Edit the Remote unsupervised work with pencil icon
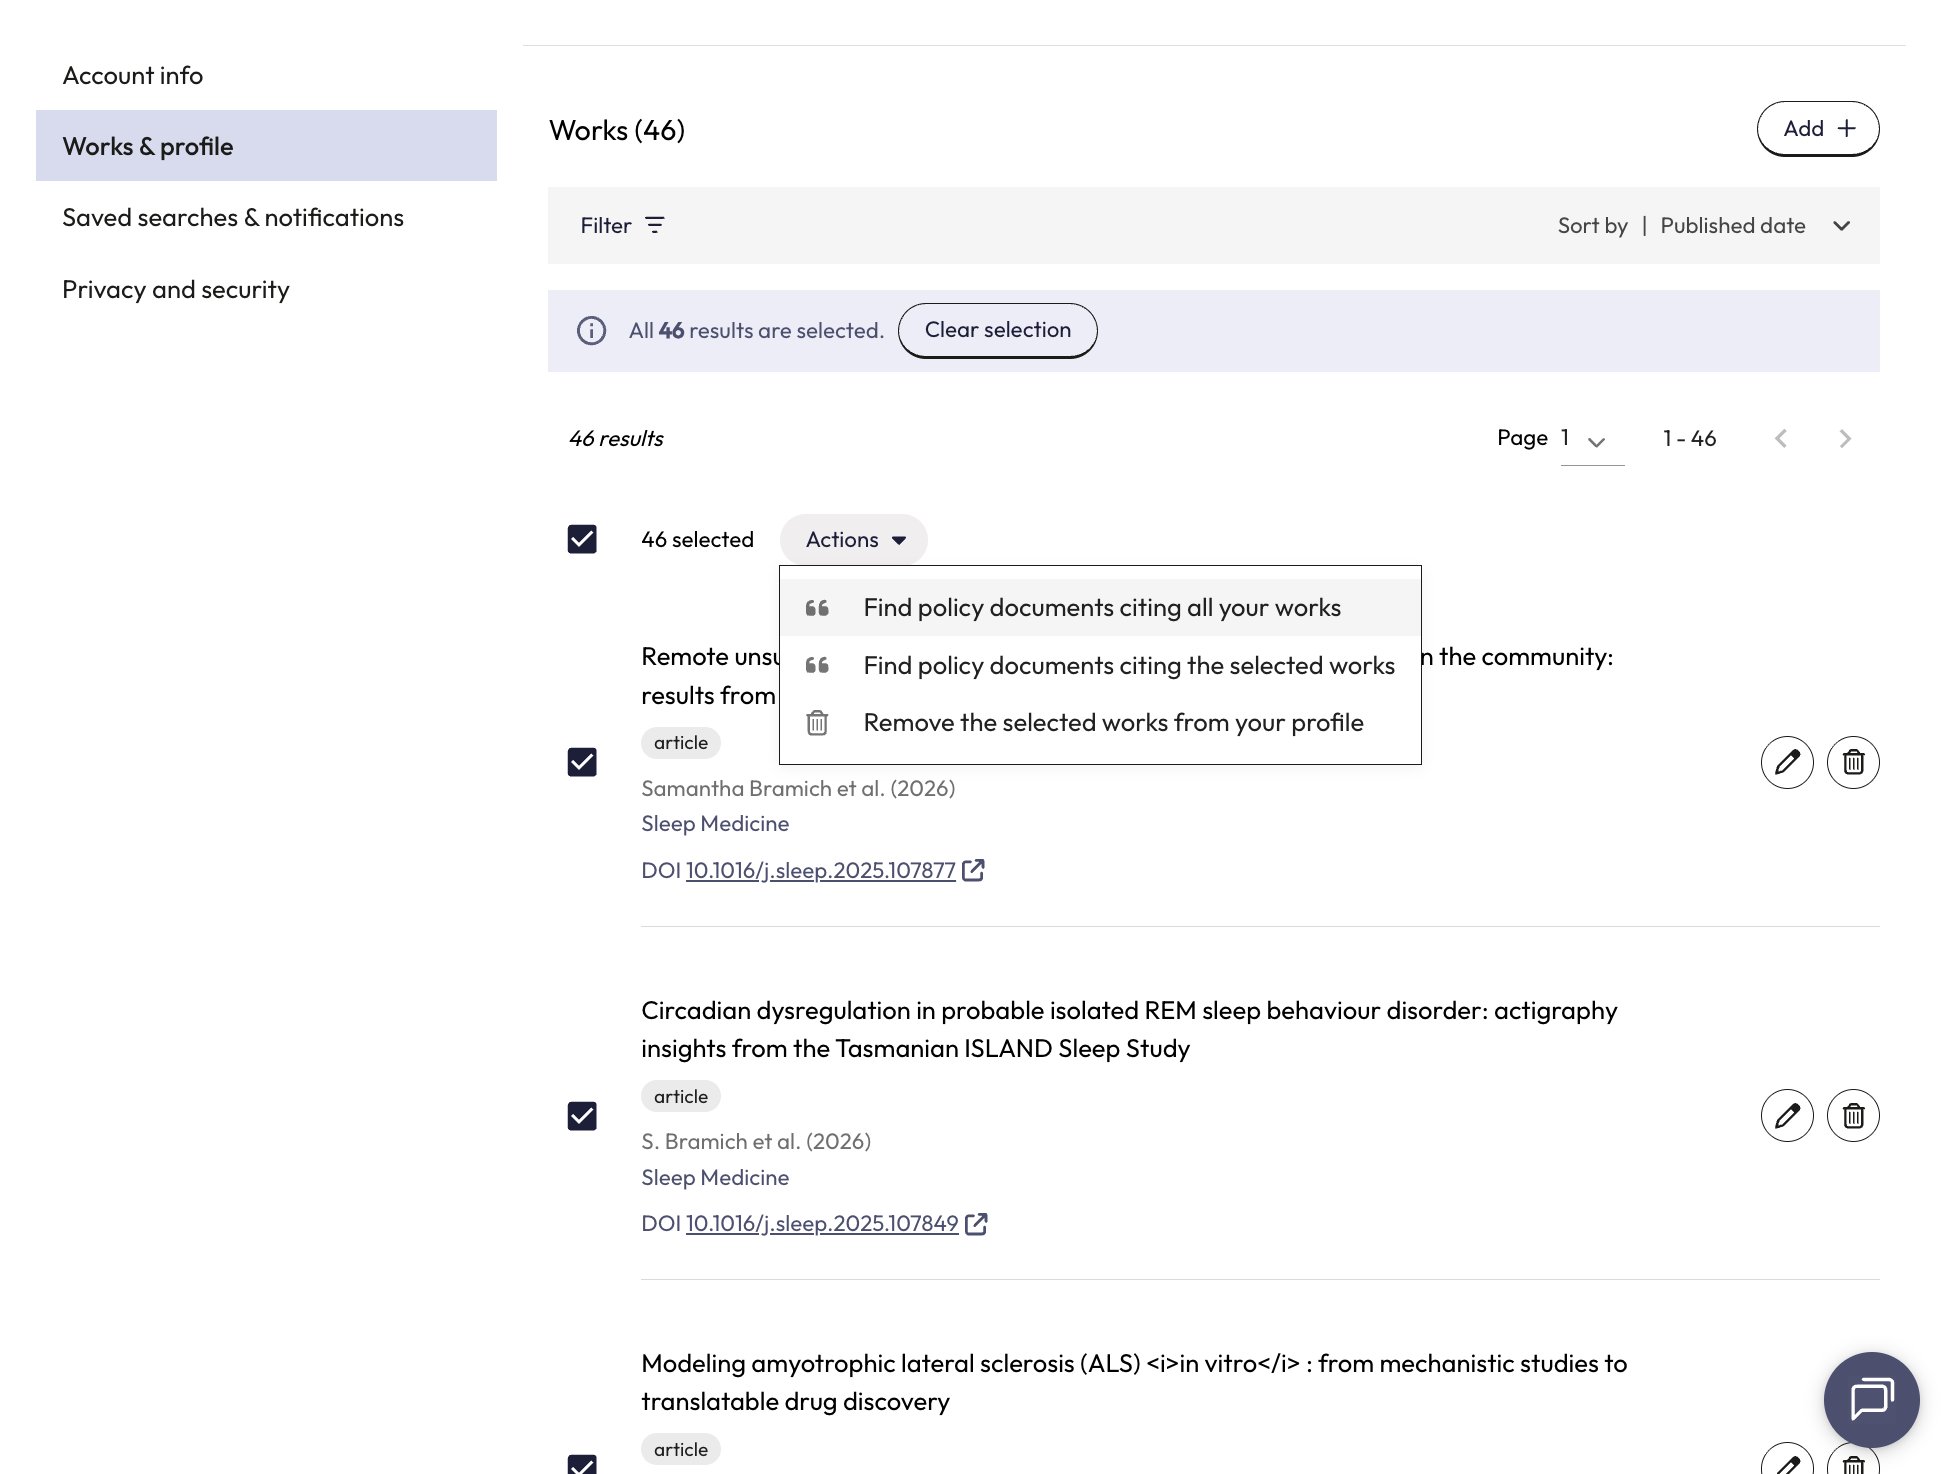 click(1787, 763)
